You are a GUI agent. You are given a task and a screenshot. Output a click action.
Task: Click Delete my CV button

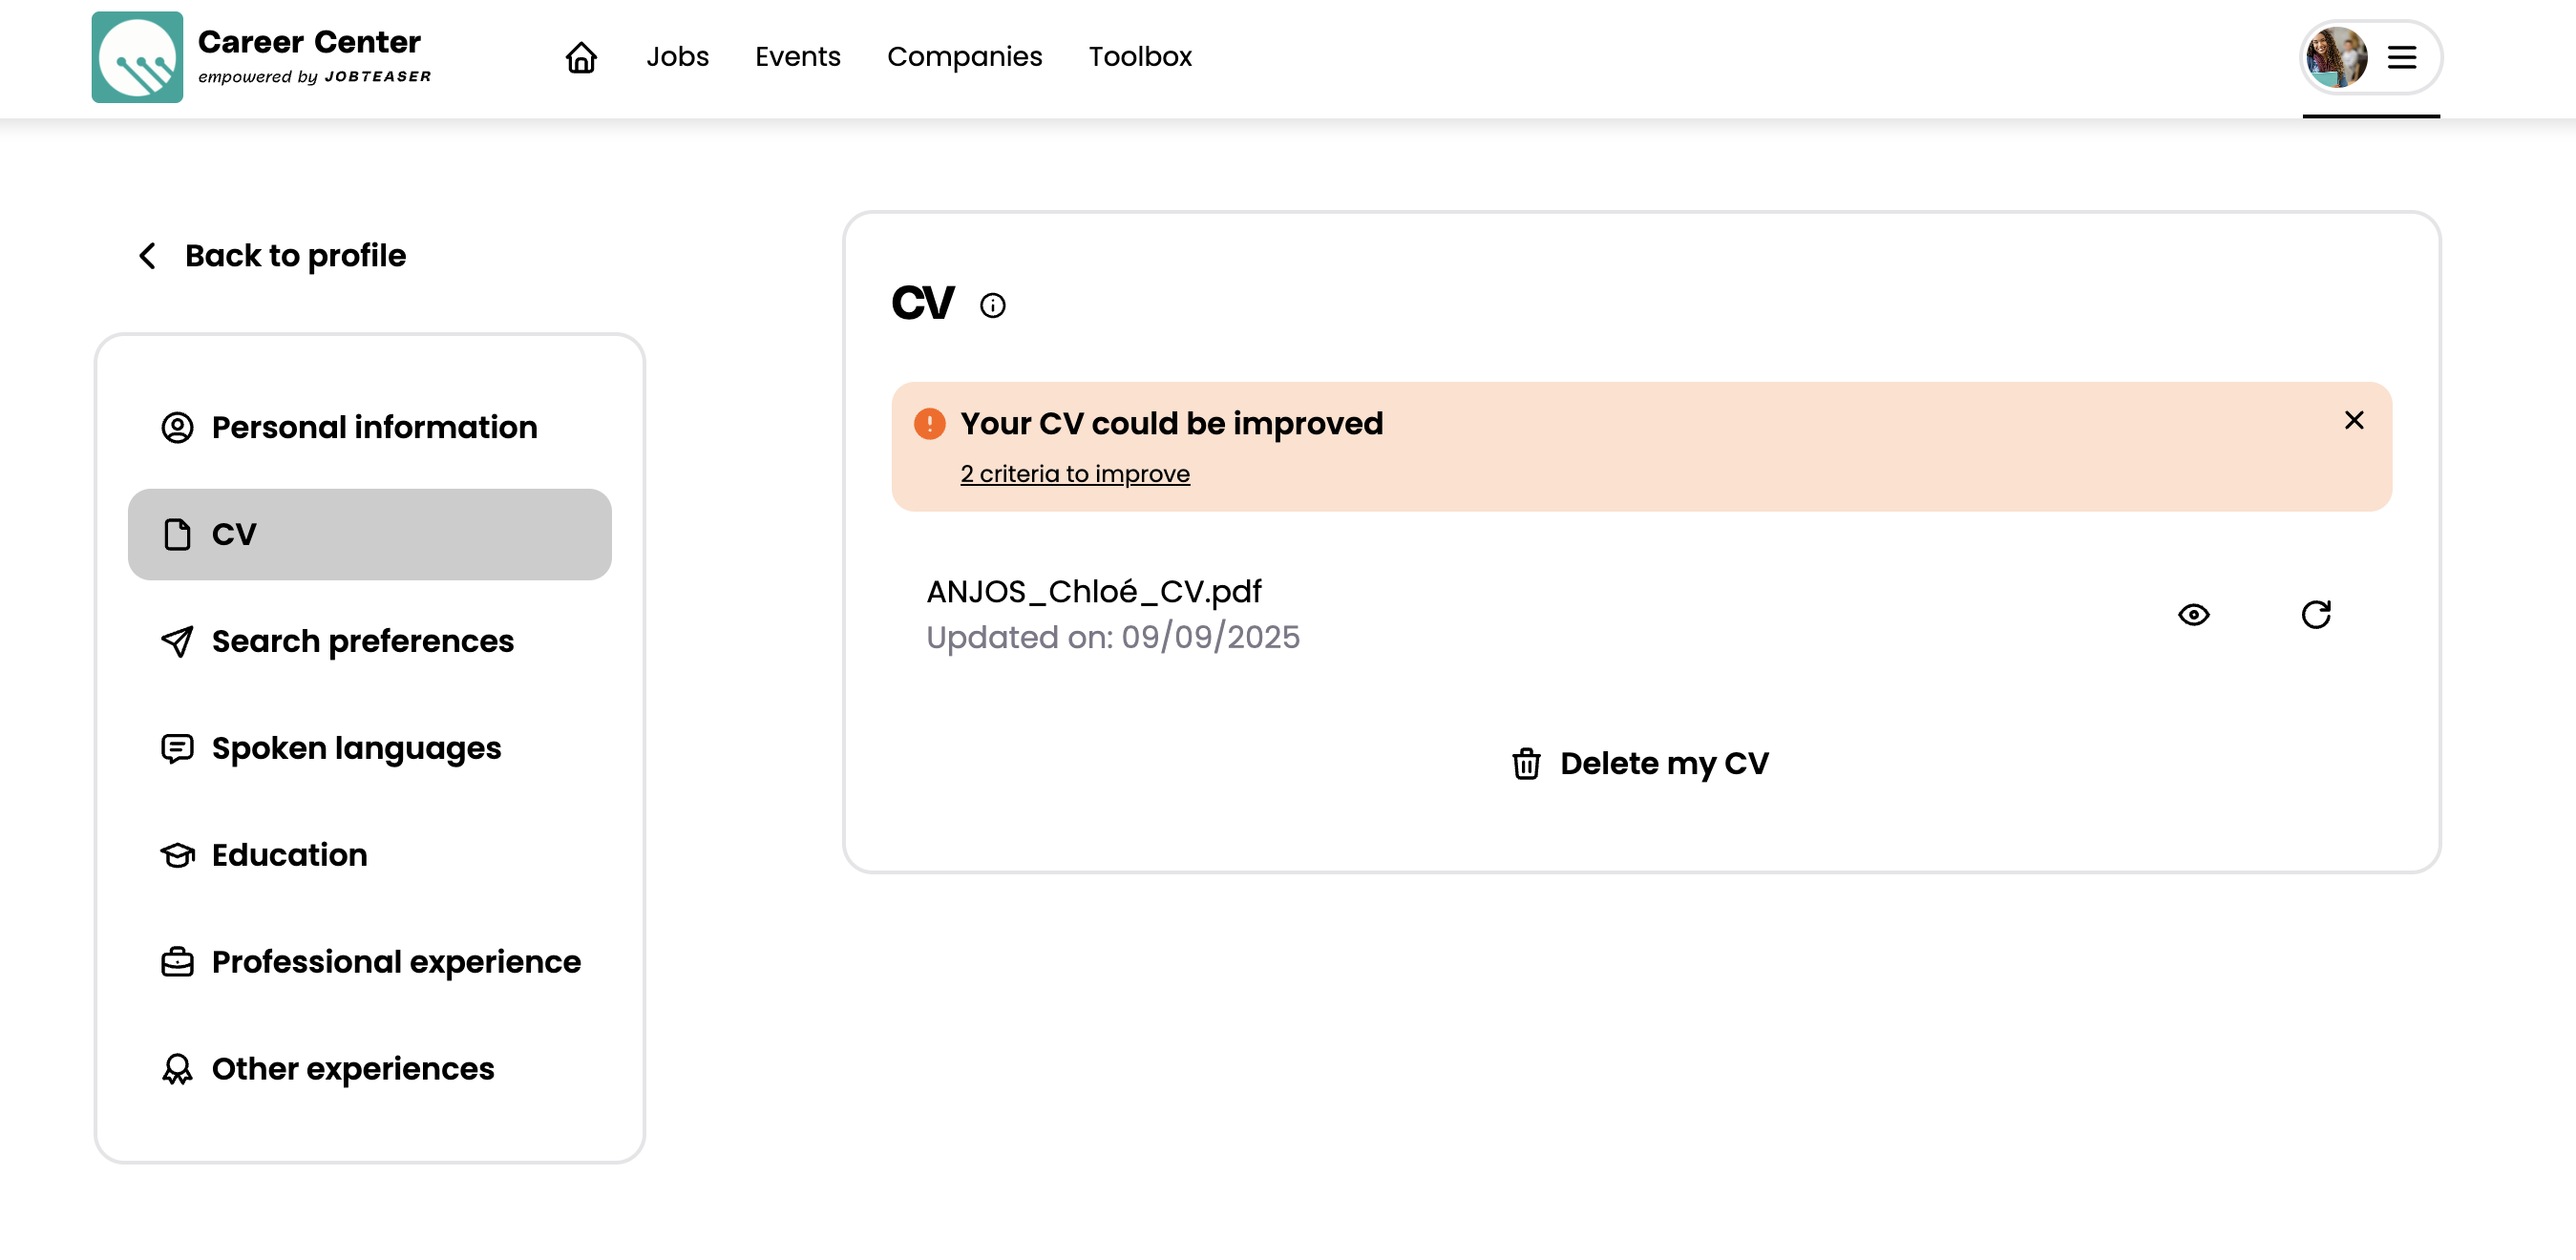tap(1640, 764)
